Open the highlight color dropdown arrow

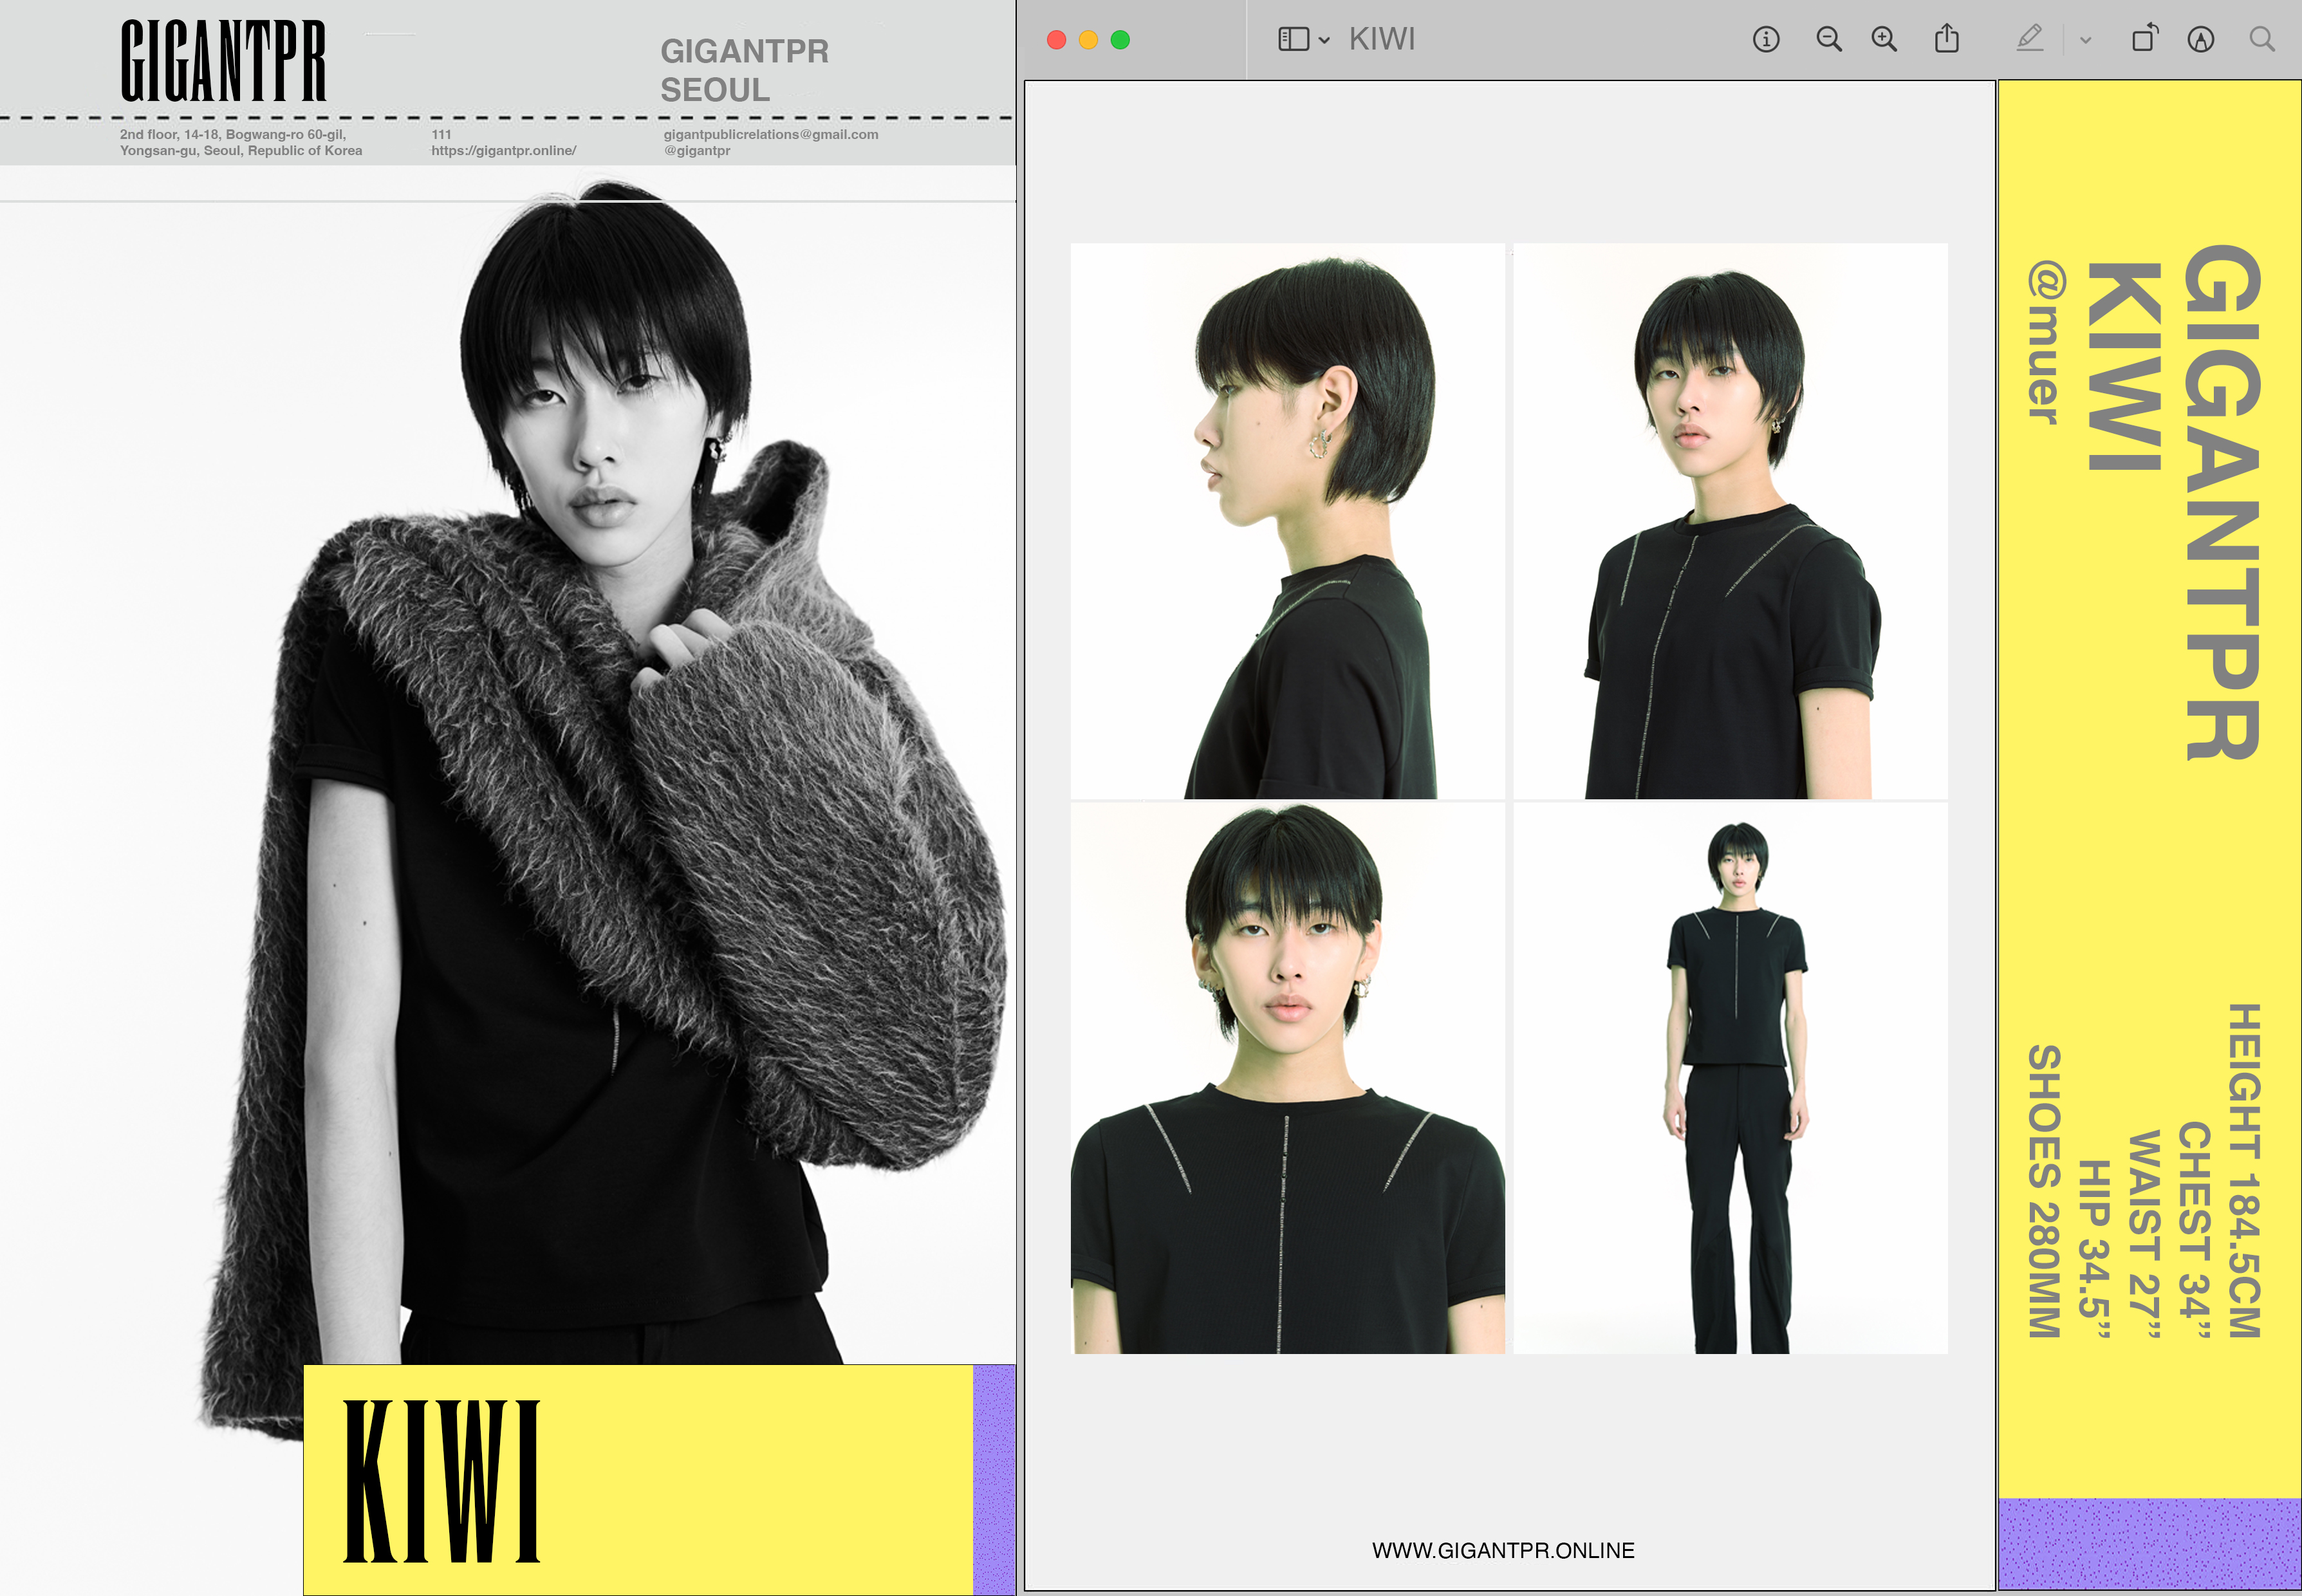click(x=2086, y=41)
